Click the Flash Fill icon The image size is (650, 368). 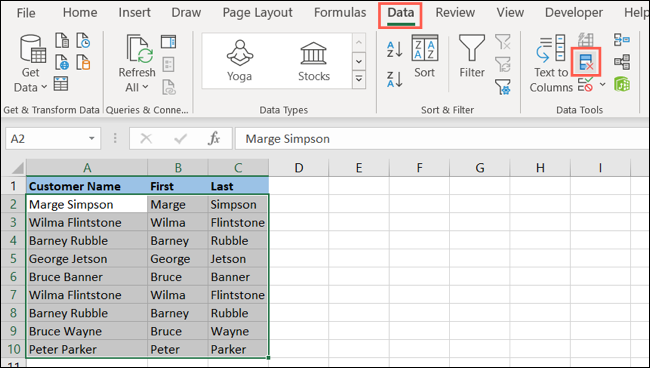pos(586,40)
